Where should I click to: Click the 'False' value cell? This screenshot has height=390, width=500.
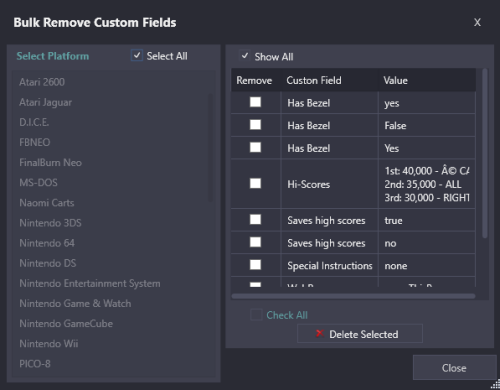tap(427, 125)
